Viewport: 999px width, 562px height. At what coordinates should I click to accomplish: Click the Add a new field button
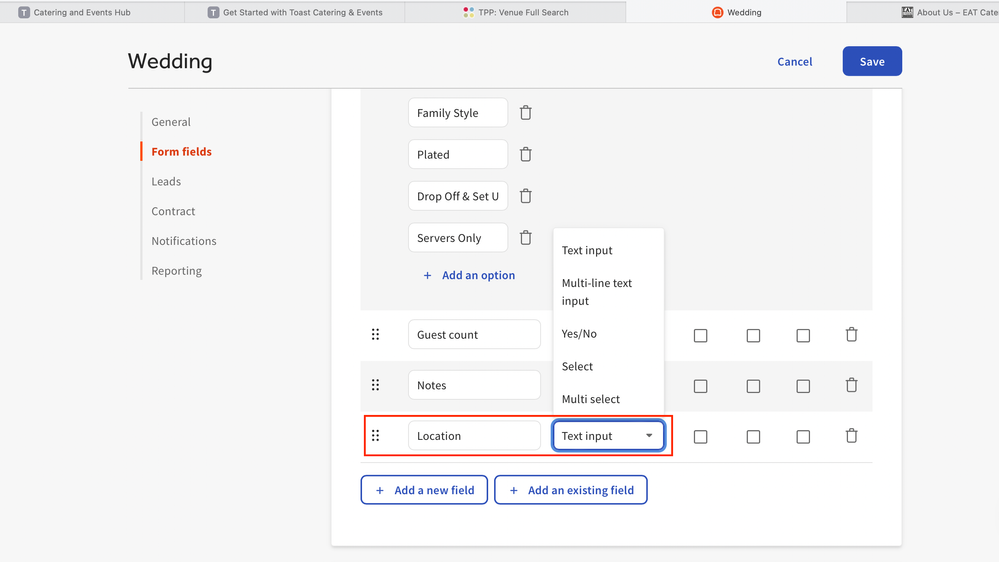point(424,490)
